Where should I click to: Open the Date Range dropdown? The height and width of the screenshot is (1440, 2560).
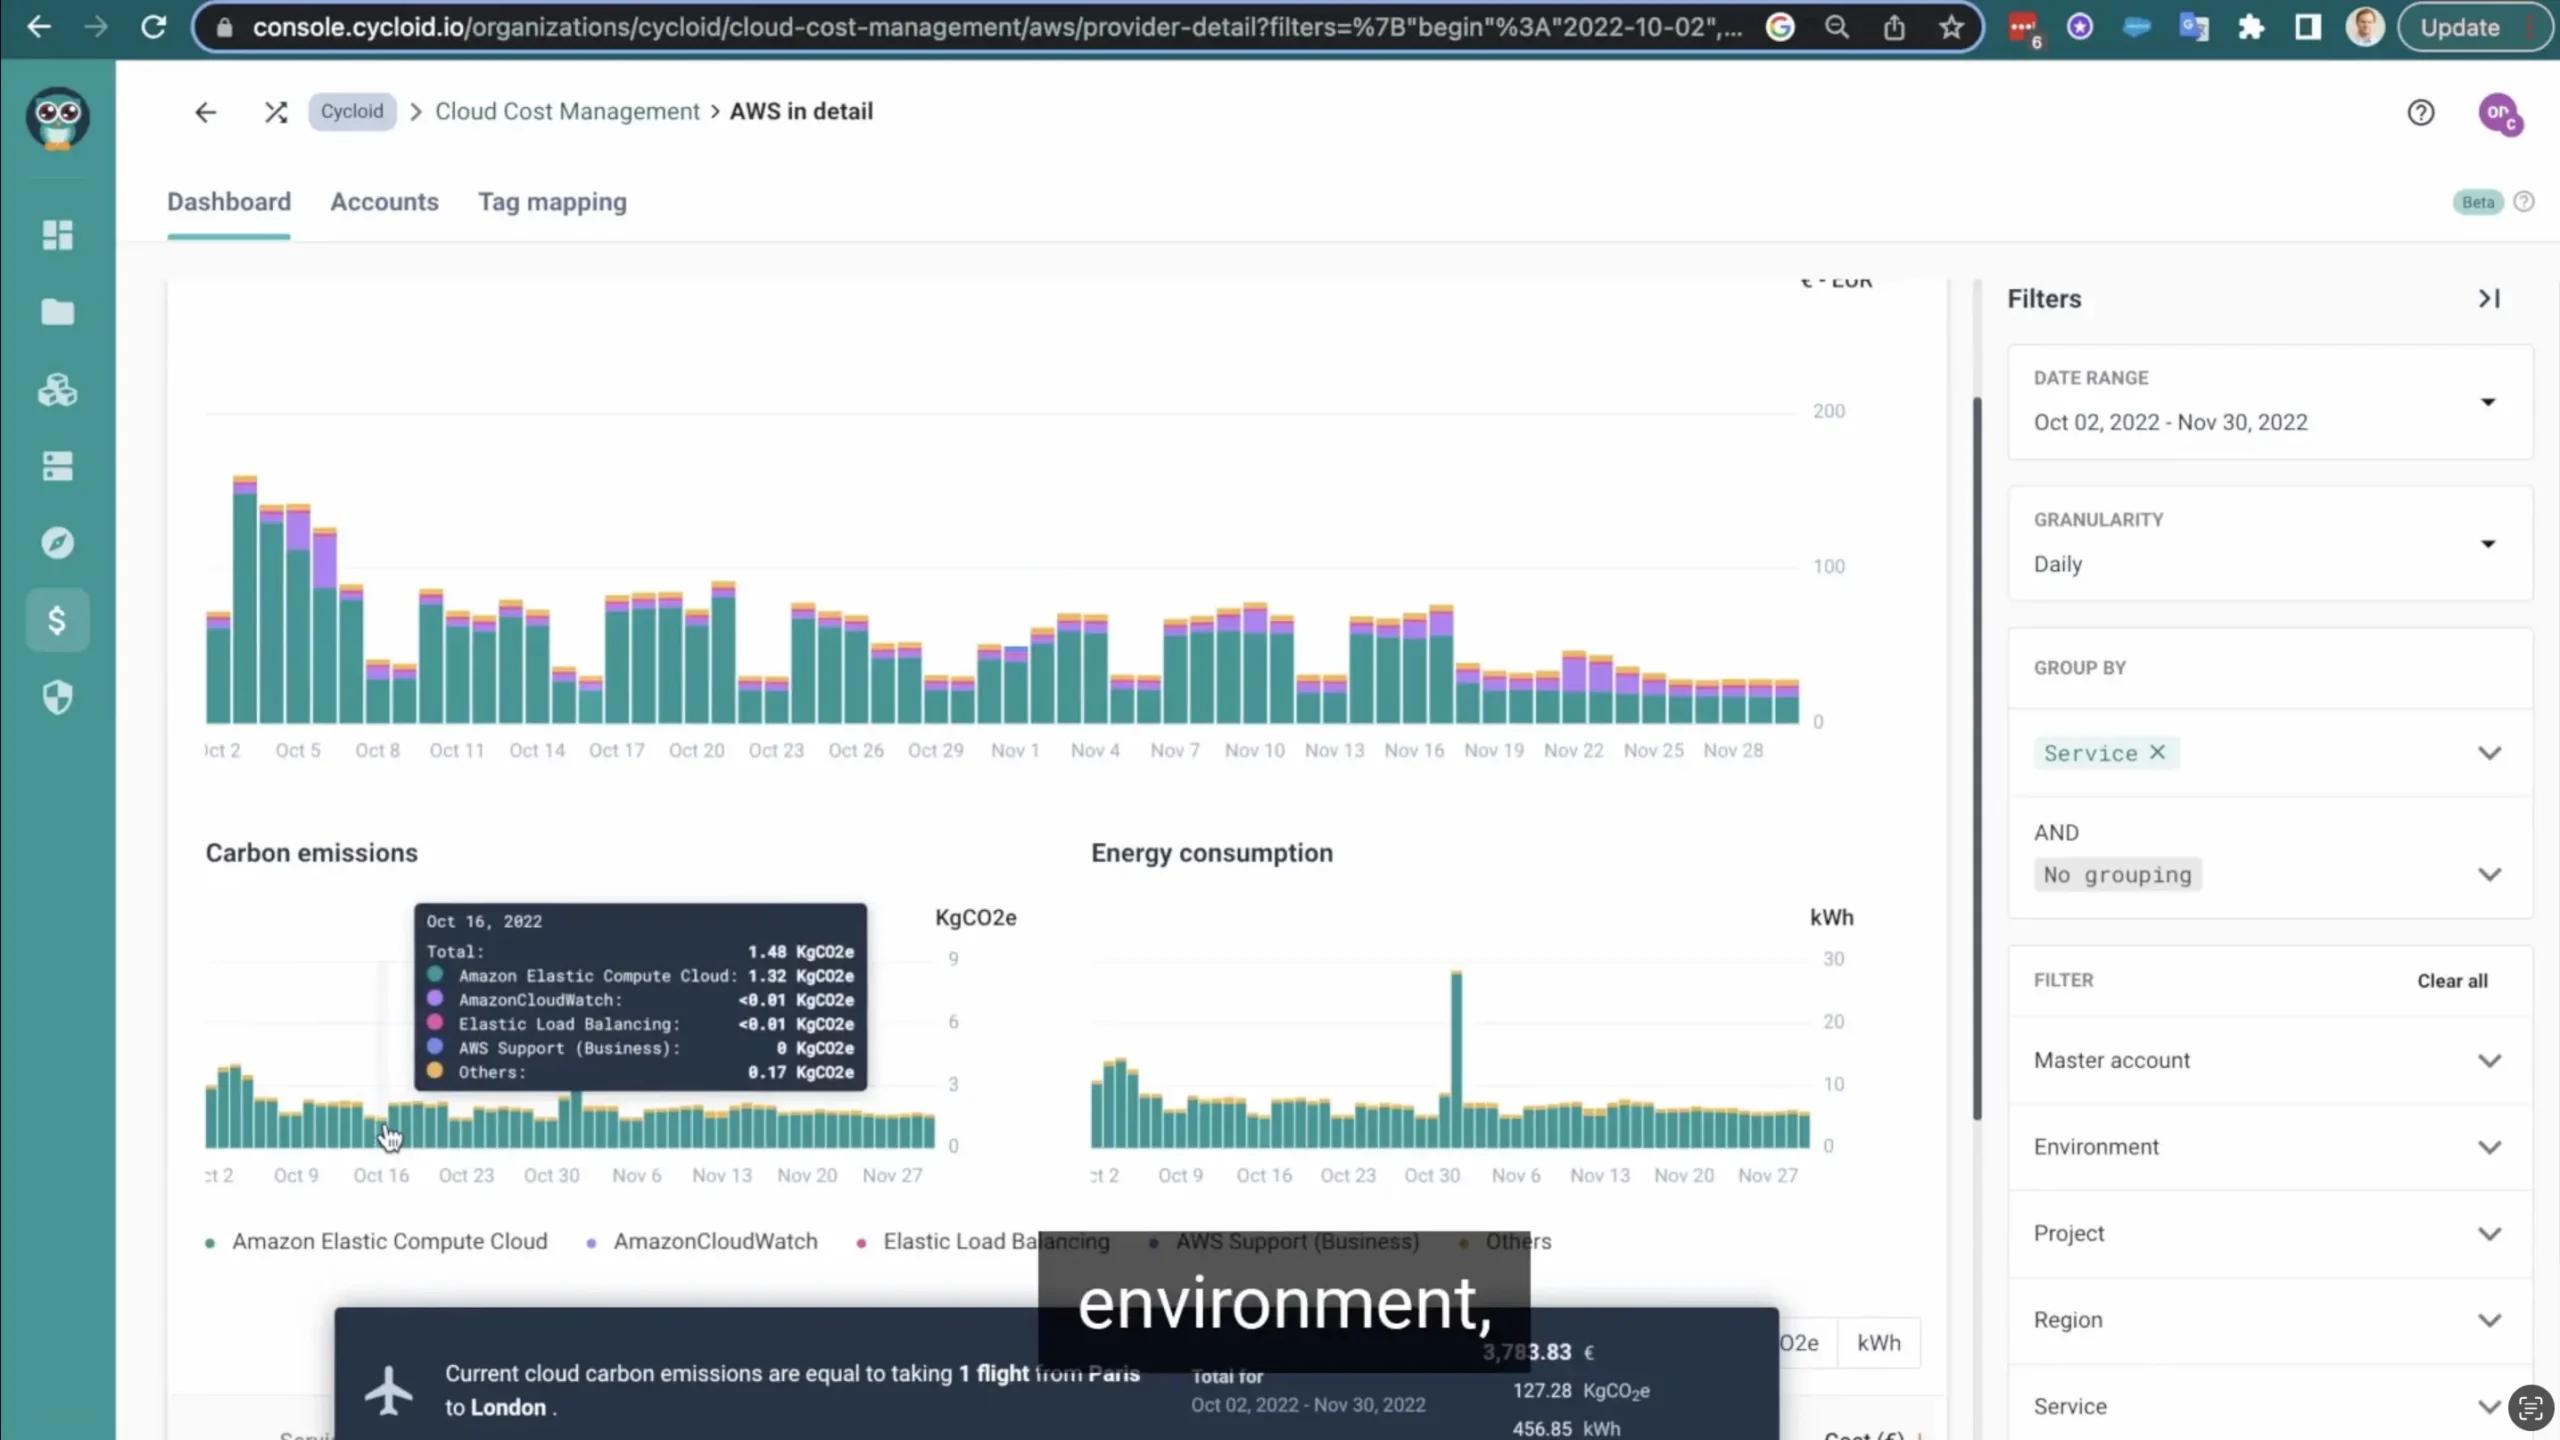pyautogui.click(x=2270, y=402)
